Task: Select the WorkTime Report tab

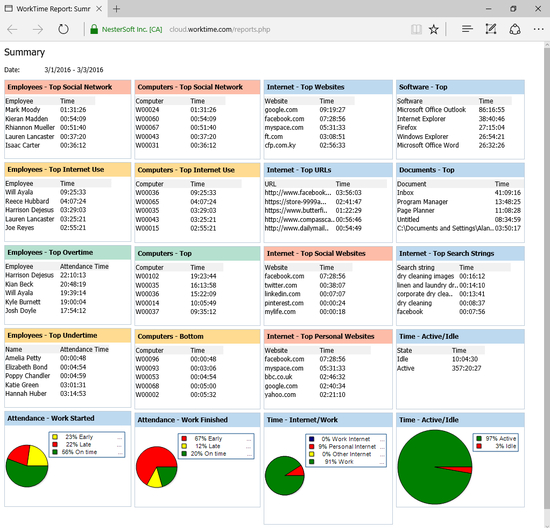Action: 54,9
